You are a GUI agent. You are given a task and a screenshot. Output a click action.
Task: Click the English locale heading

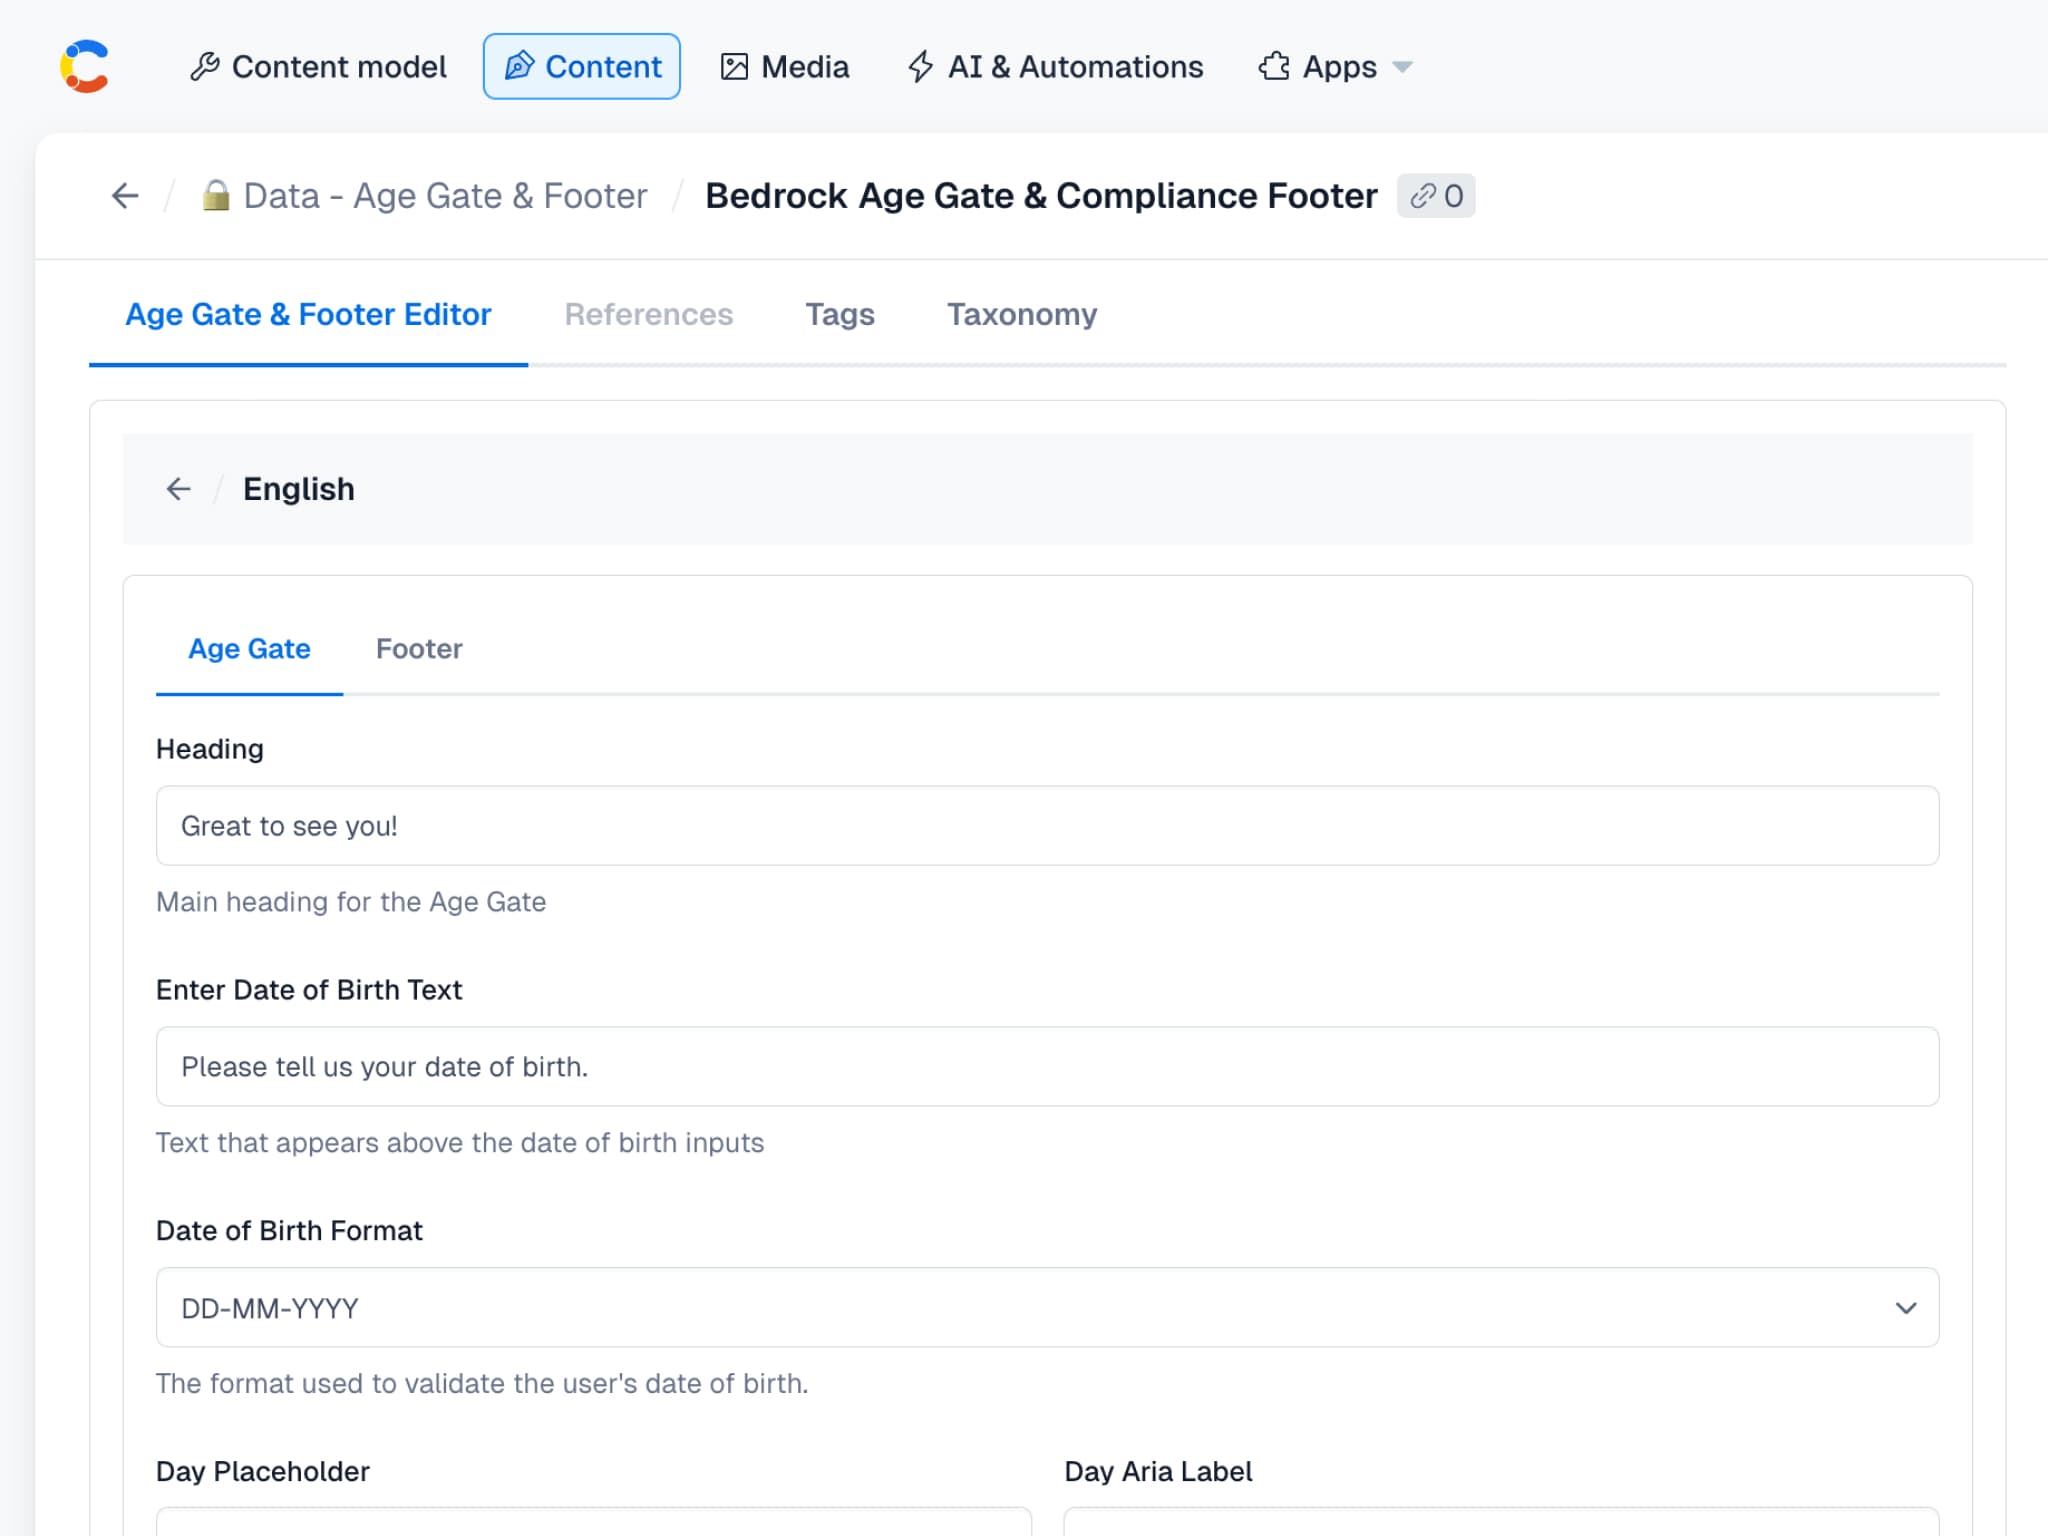point(298,489)
